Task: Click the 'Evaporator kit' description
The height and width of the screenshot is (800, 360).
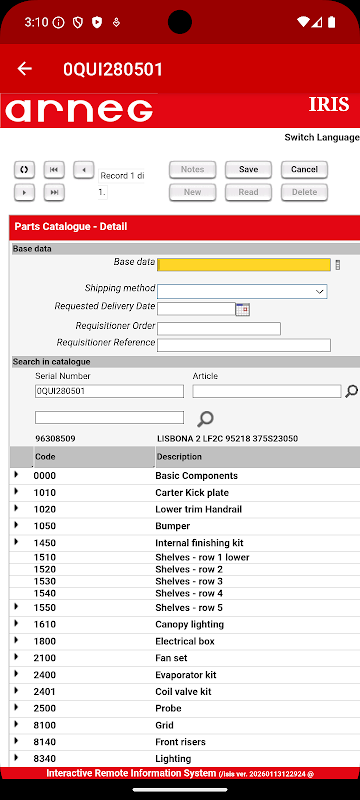Action: 186,674
